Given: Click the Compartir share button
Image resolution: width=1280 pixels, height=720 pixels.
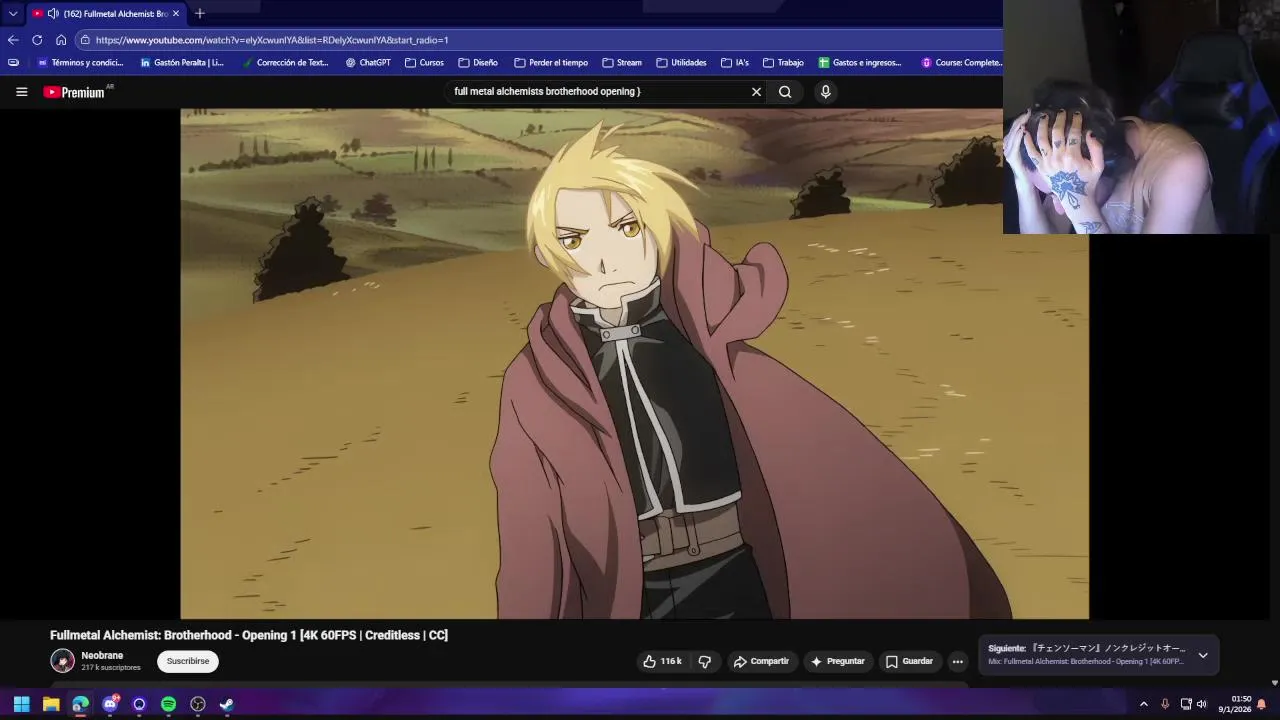Looking at the screenshot, I should tap(761, 661).
